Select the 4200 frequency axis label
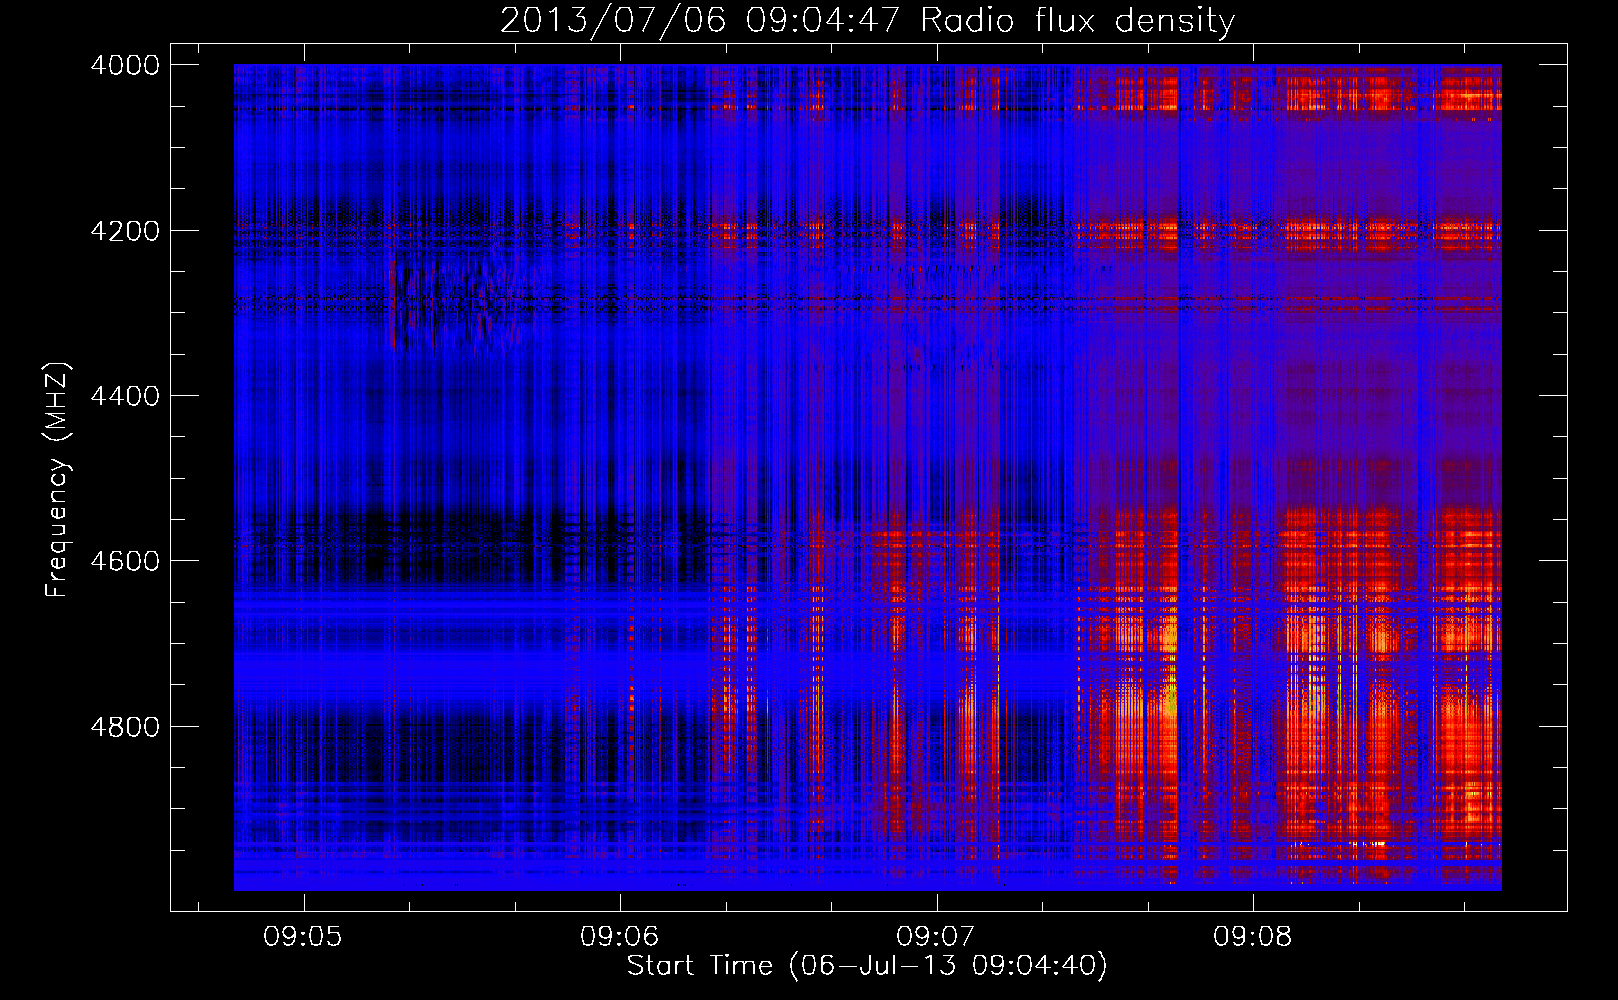 (125, 231)
